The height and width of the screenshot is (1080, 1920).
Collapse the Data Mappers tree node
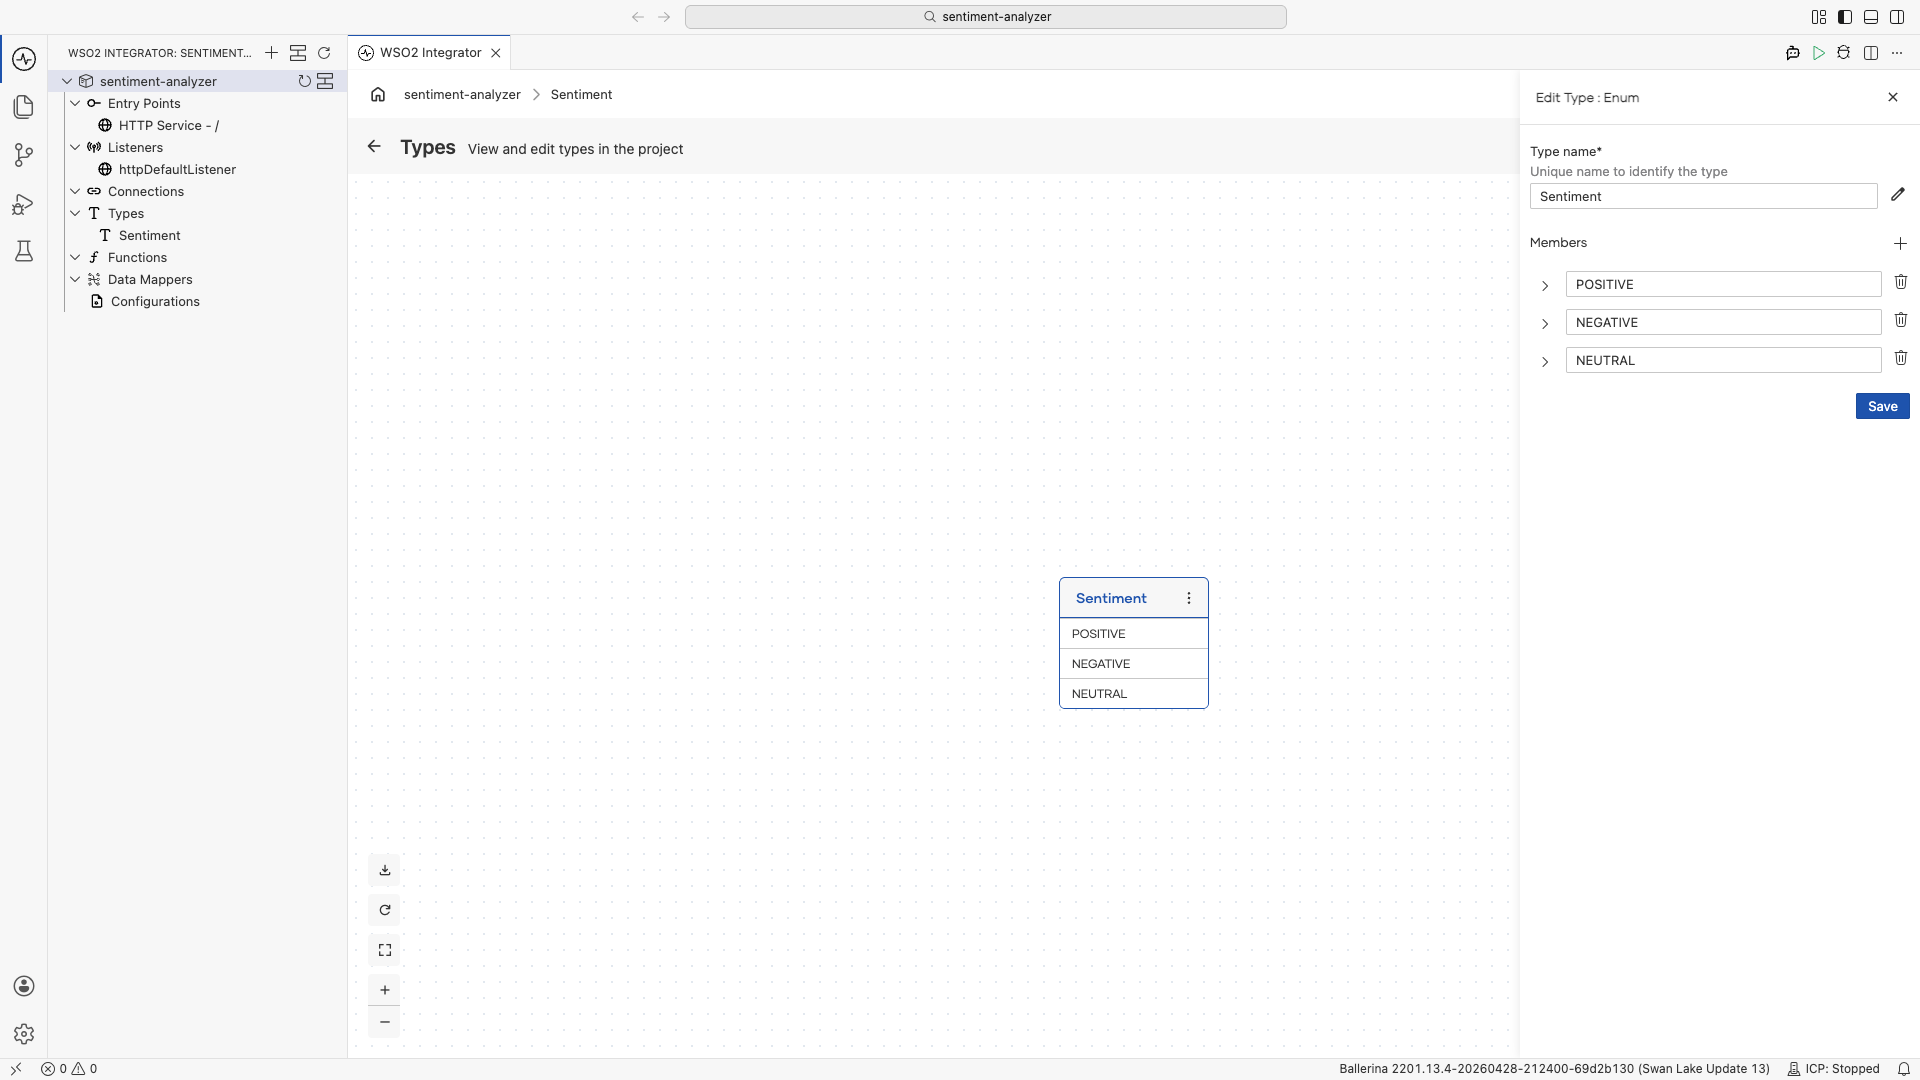pos(75,279)
